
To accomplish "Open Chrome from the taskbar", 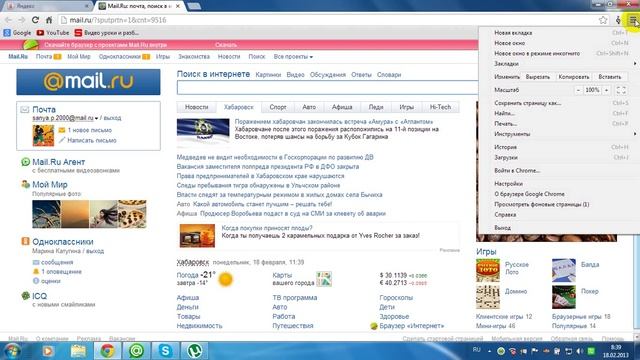I will pos(107,351).
